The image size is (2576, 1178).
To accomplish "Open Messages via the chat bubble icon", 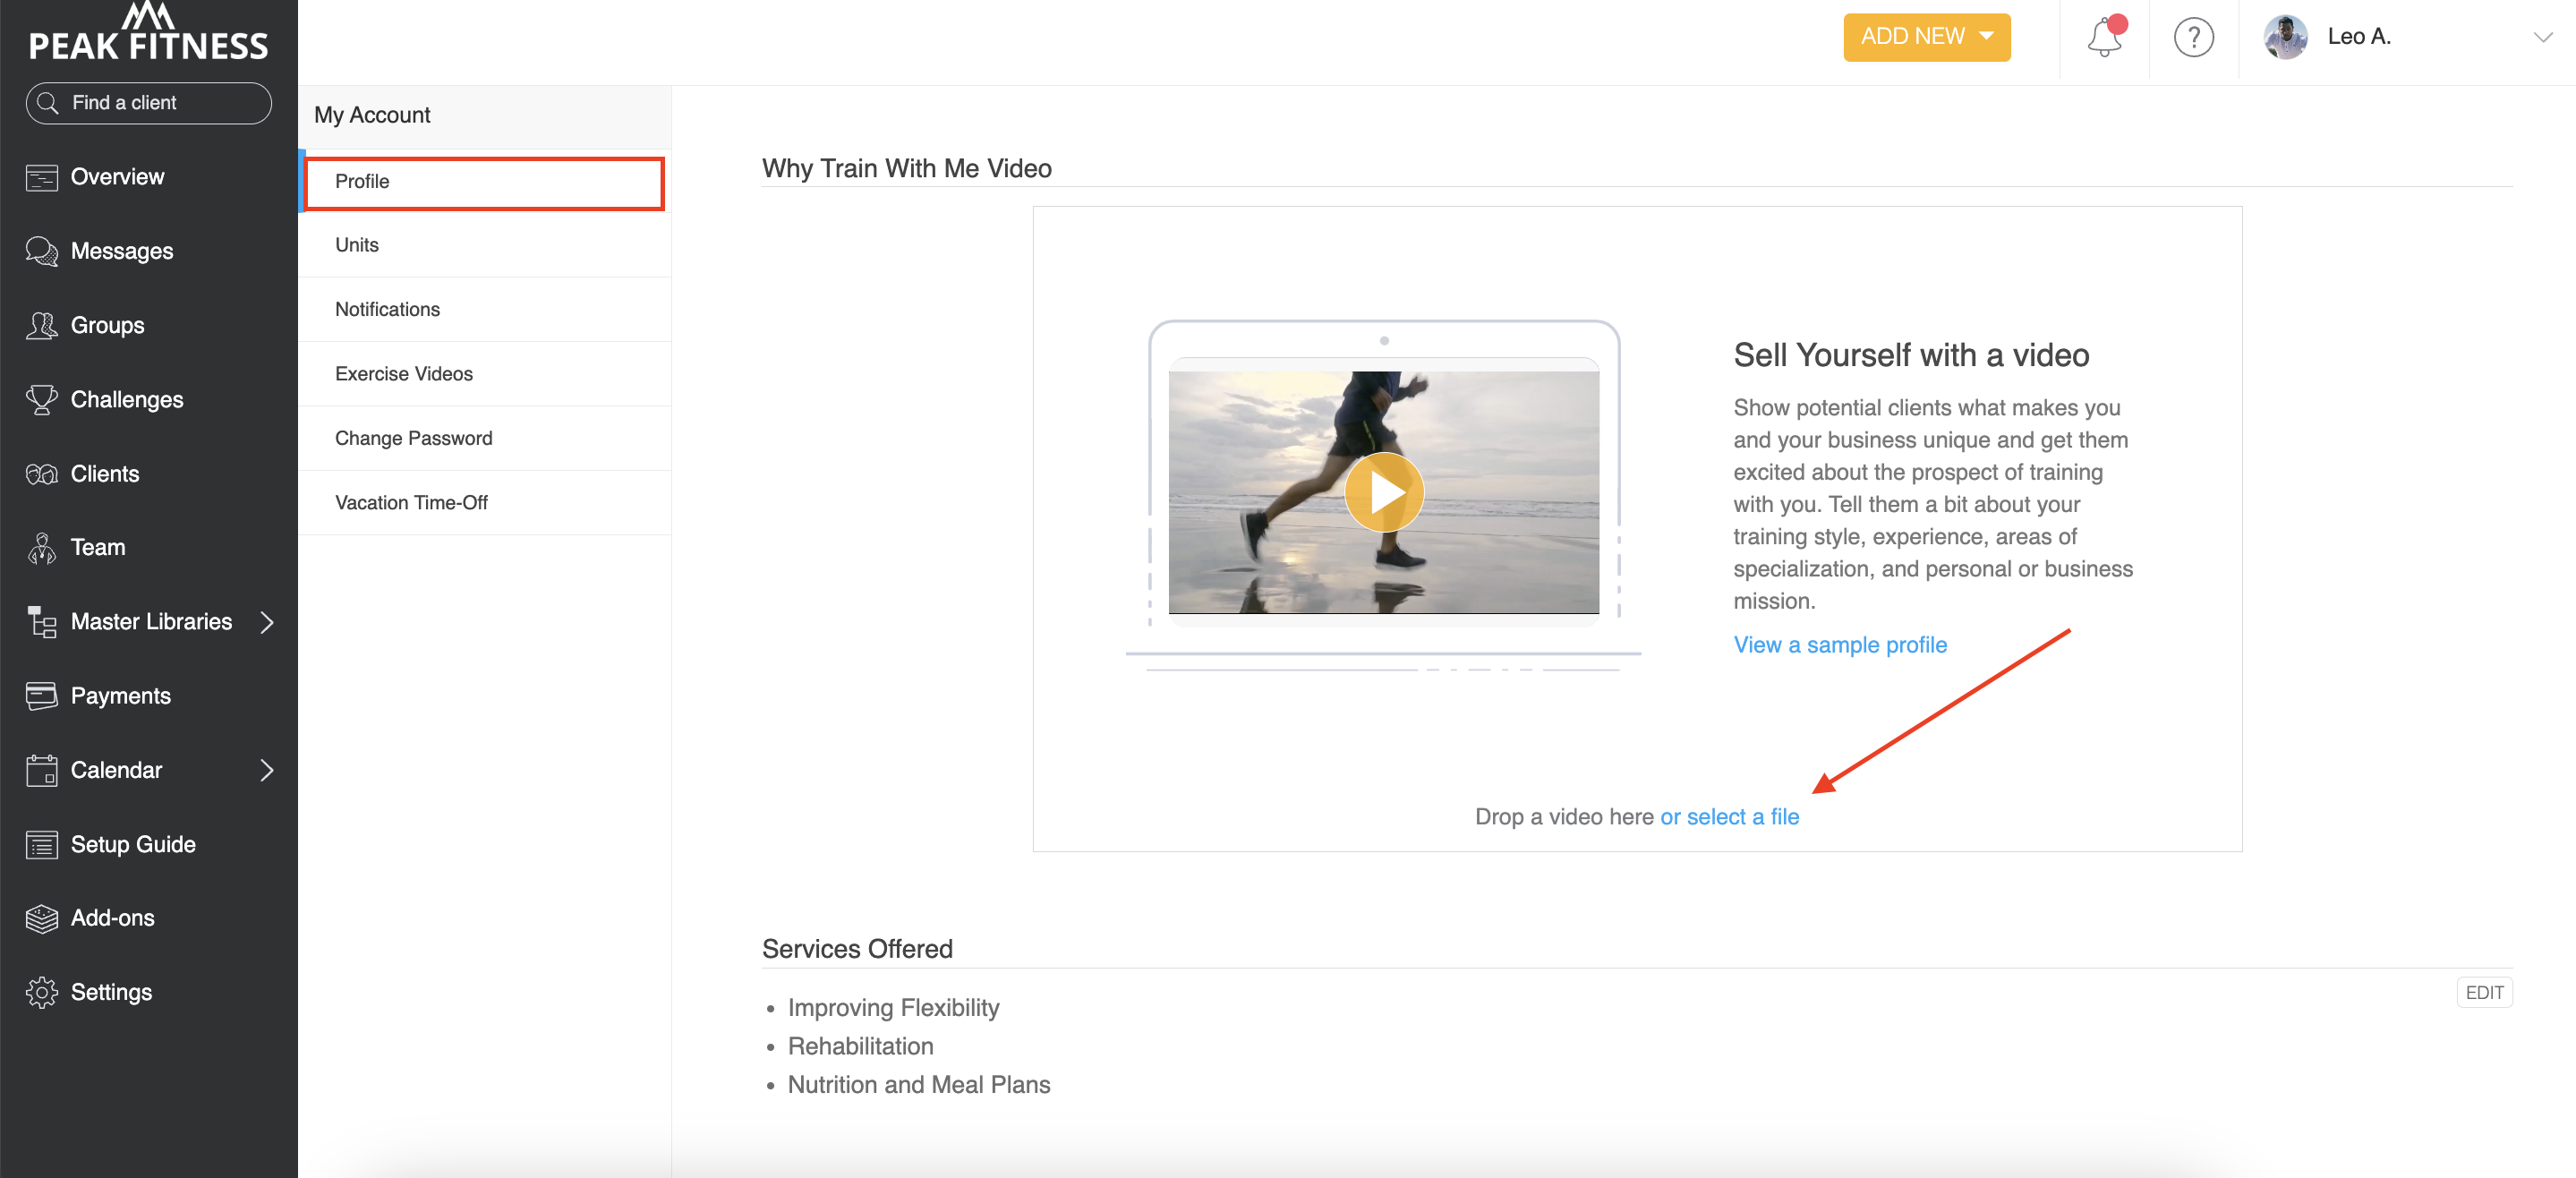I will (41, 251).
